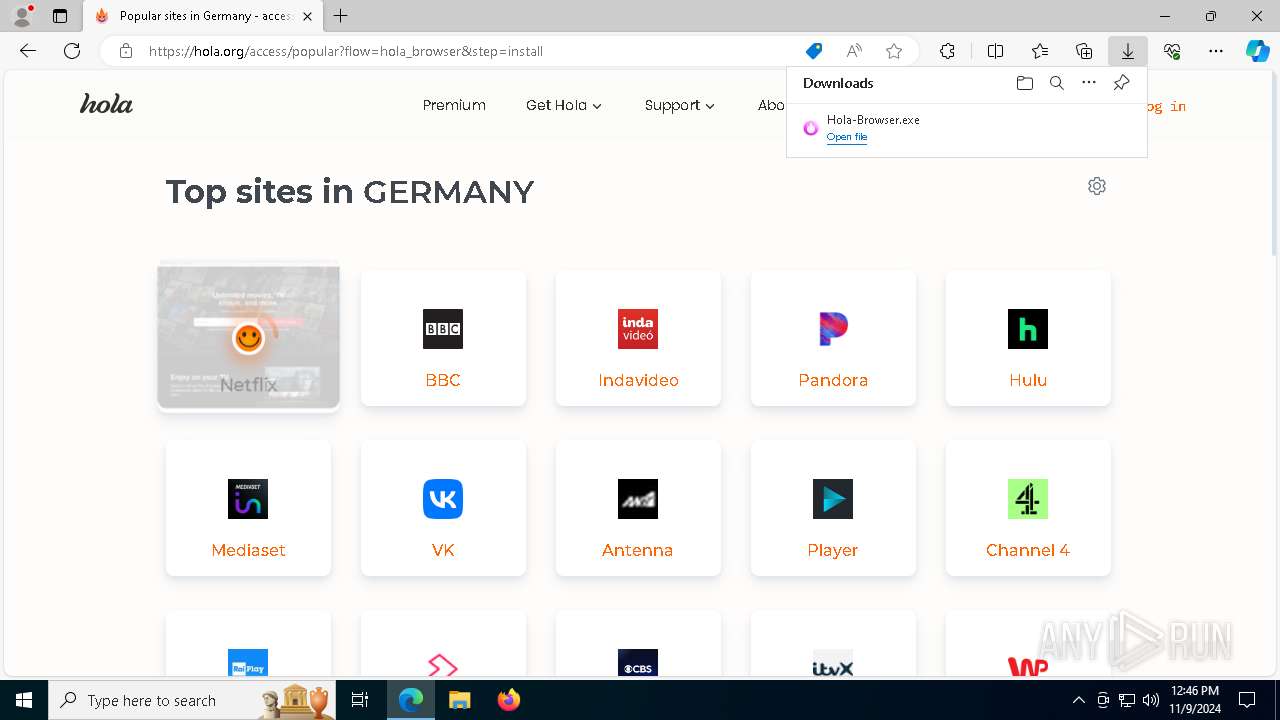Open browser Extensions icon

click(x=947, y=51)
